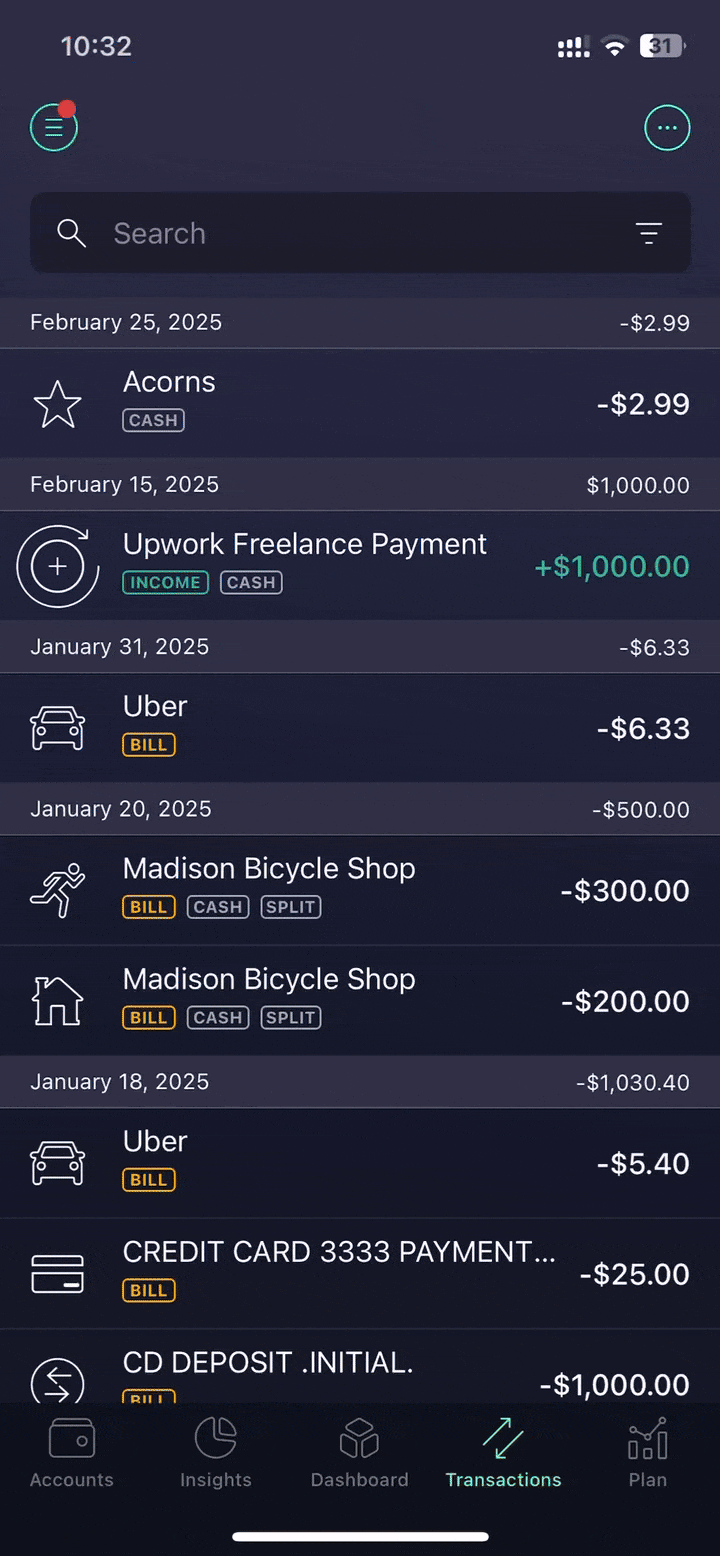The width and height of the screenshot is (720, 1556).
Task: Tap the three-dot more options icon
Action: coord(667,128)
